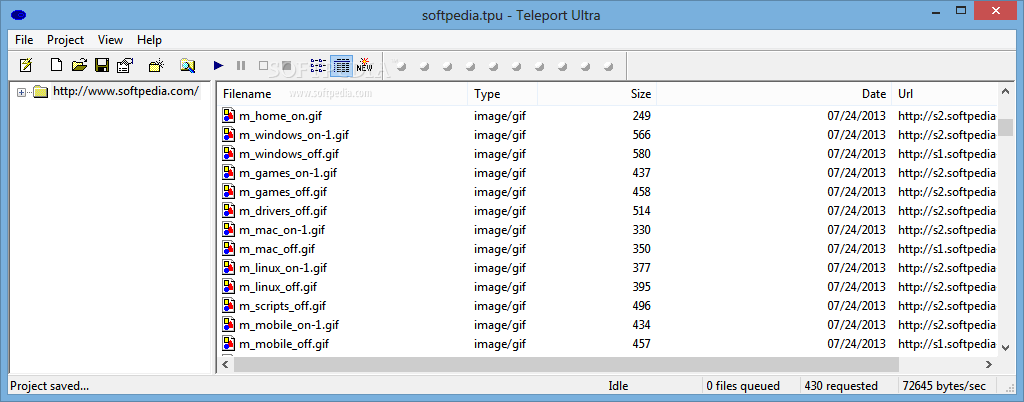Click the file icon beside m_mac_on-1.gif

pyautogui.click(x=228, y=230)
